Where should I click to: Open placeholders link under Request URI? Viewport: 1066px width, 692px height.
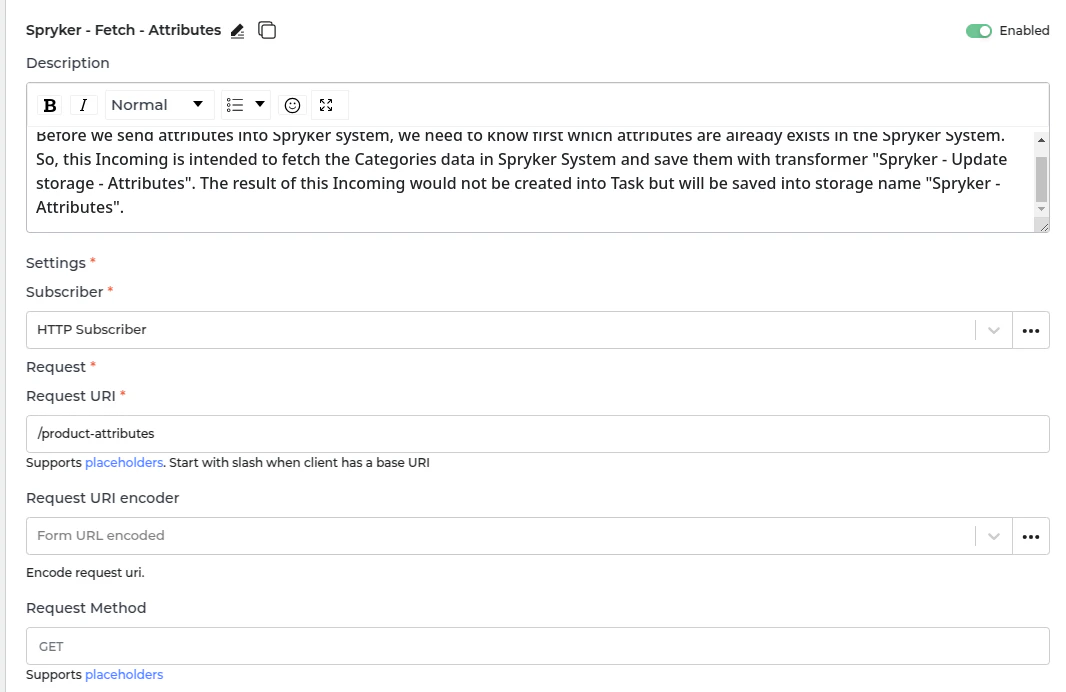pos(124,463)
